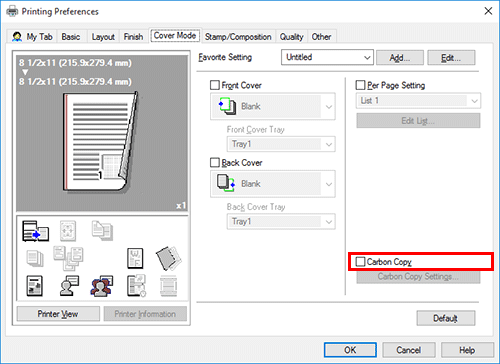Click the Printer View button

(x=58, y=314)
